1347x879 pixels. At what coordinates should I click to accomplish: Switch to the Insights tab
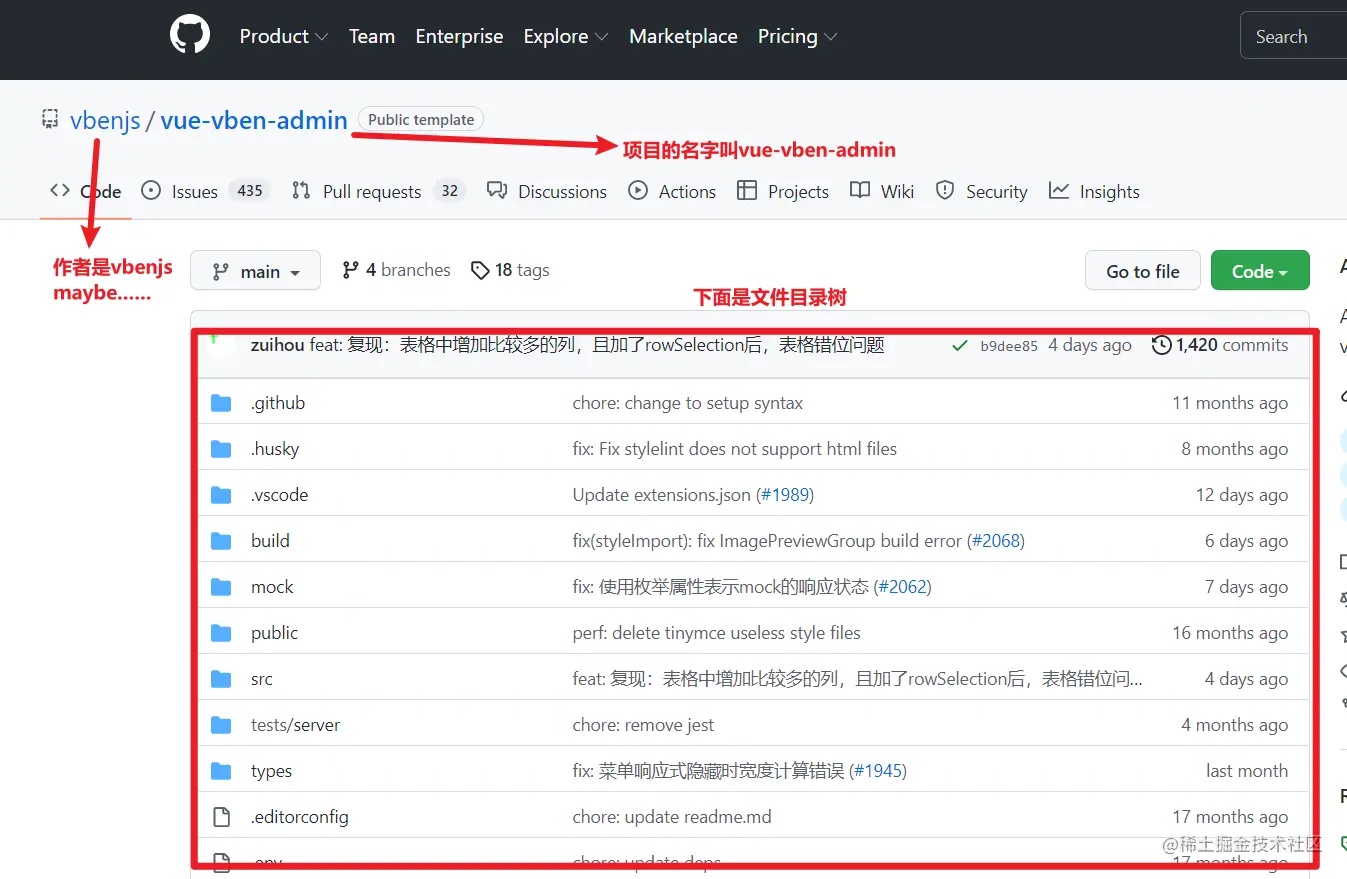(x=1094, y=191)
